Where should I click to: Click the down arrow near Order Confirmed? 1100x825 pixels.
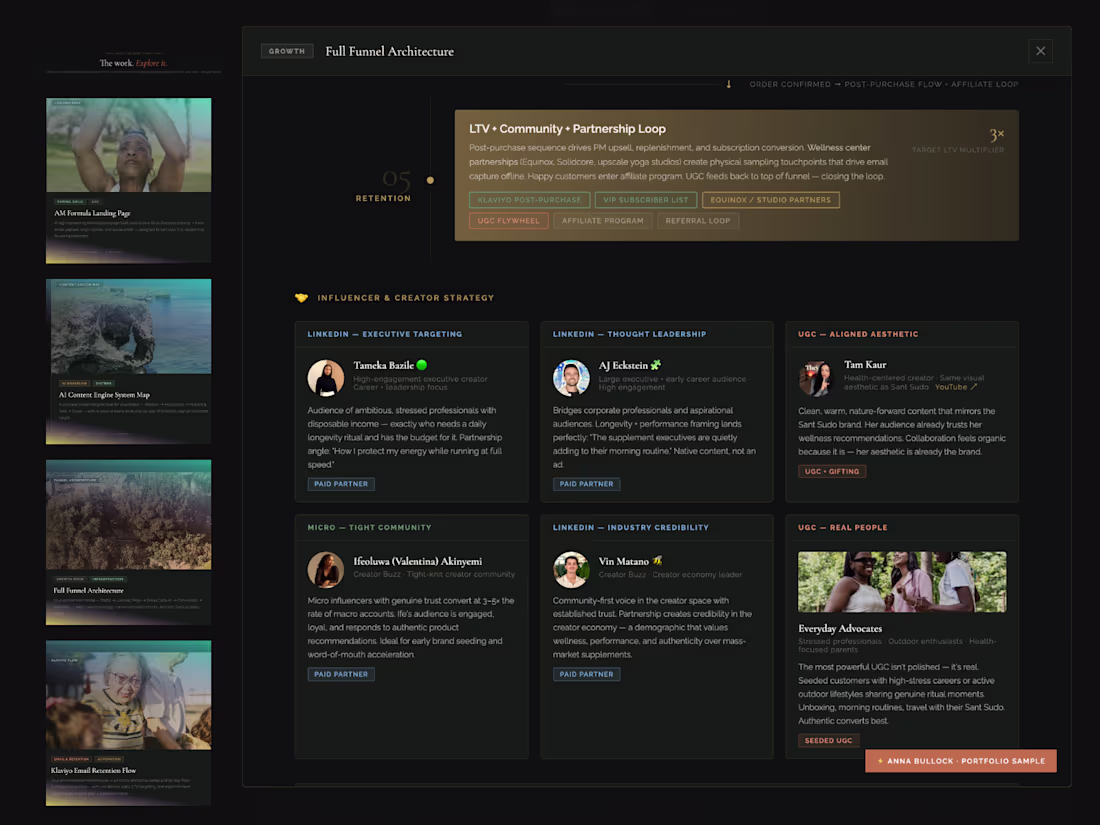point(728,84)
